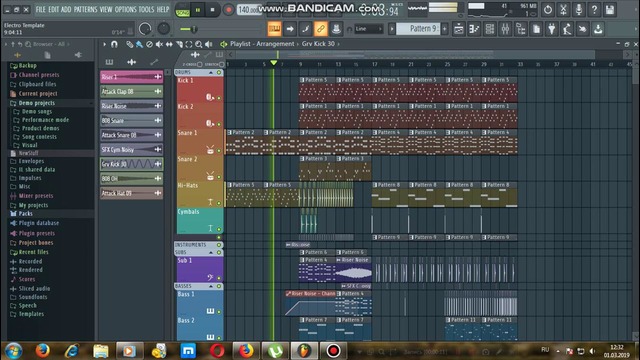Click the save project floppy icon
The width and height of the screenshot is (640, 360).
tap(610, 9)
